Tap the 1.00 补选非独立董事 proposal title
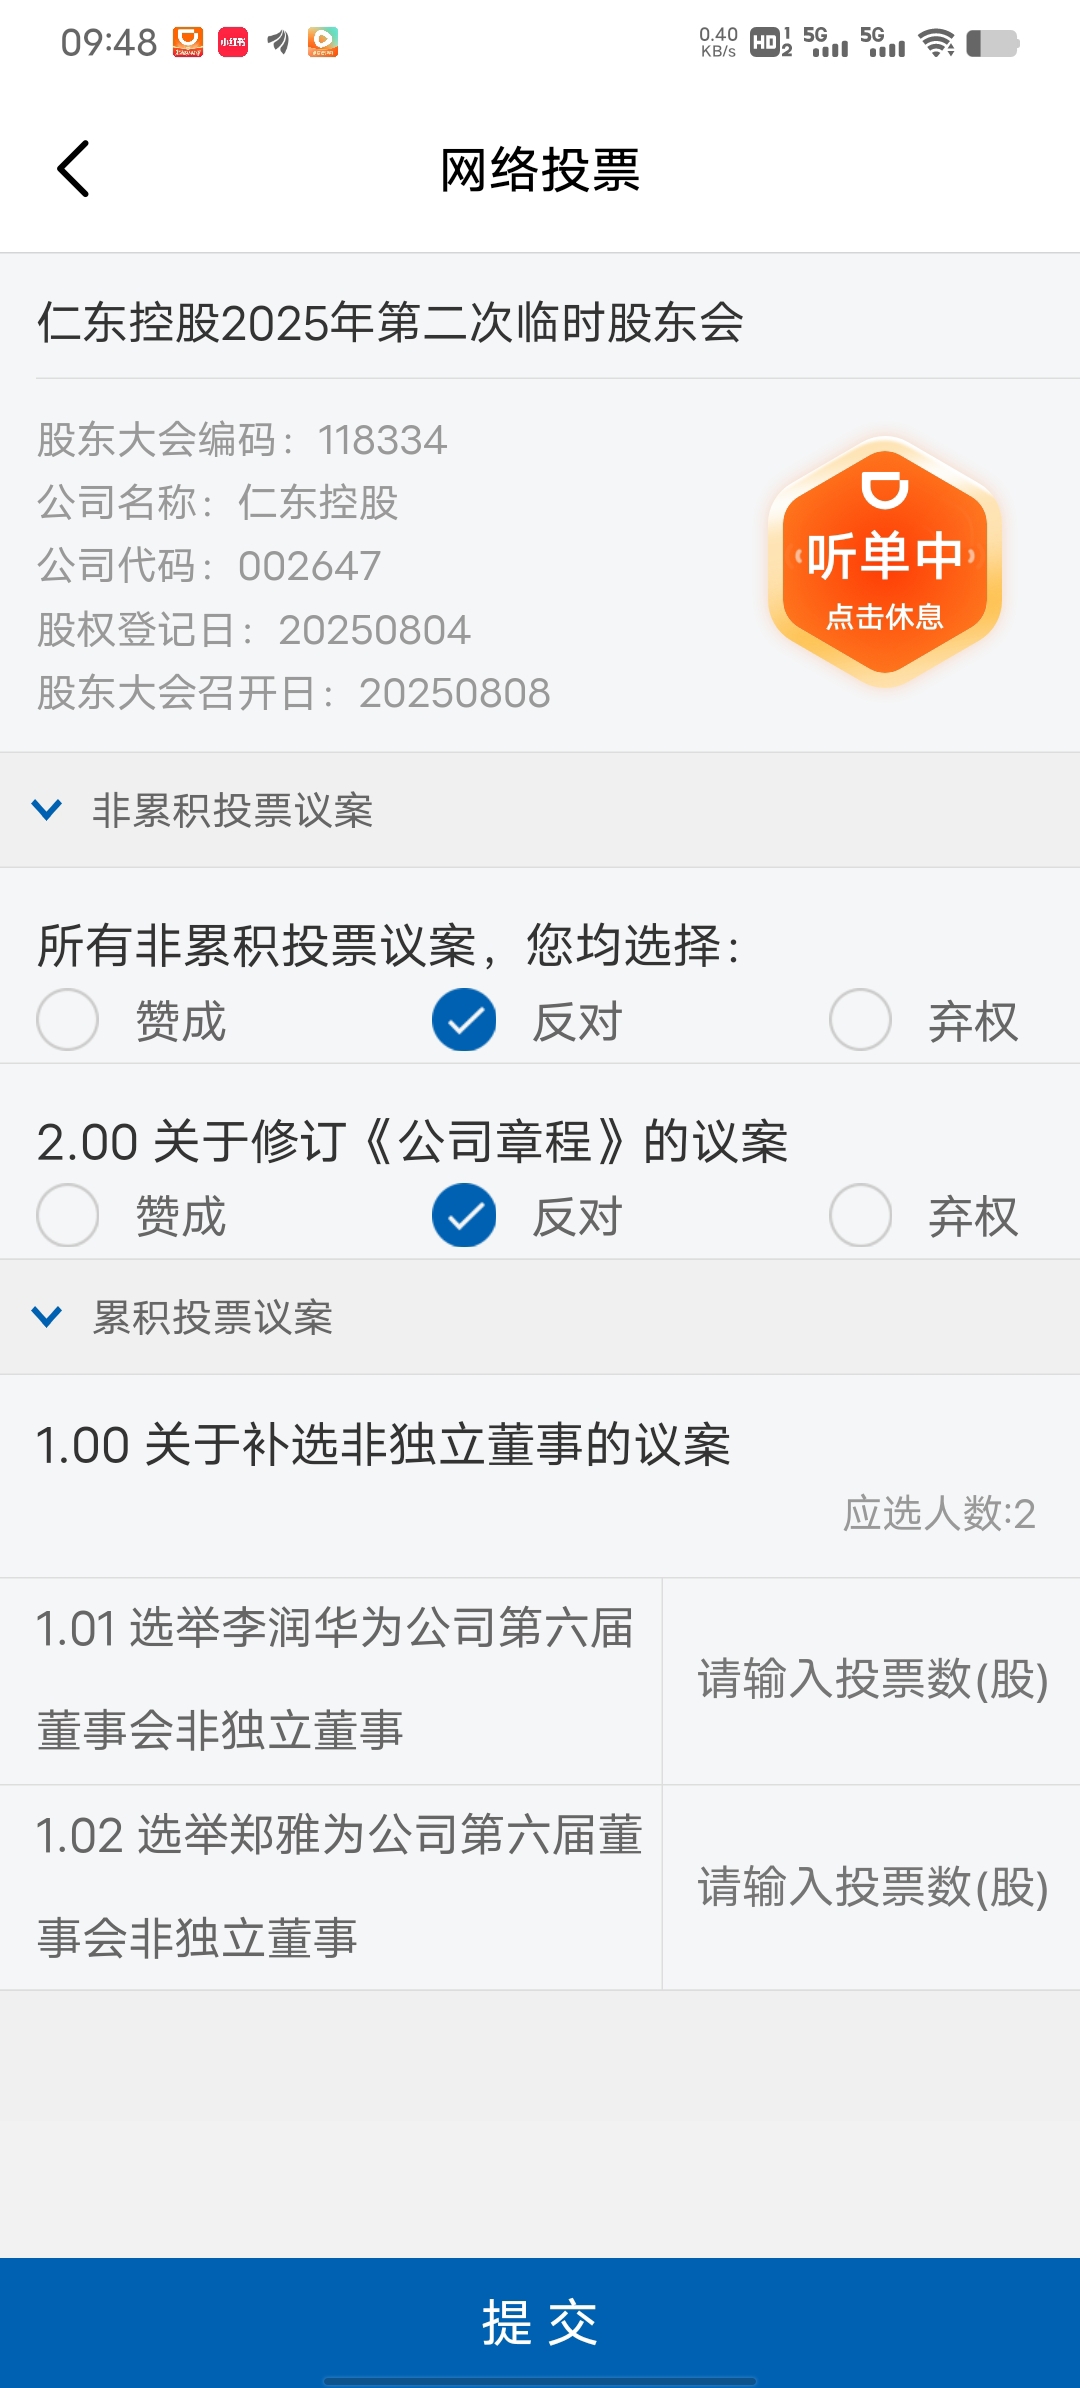 pyautogui.click(x=383, y=1446)
